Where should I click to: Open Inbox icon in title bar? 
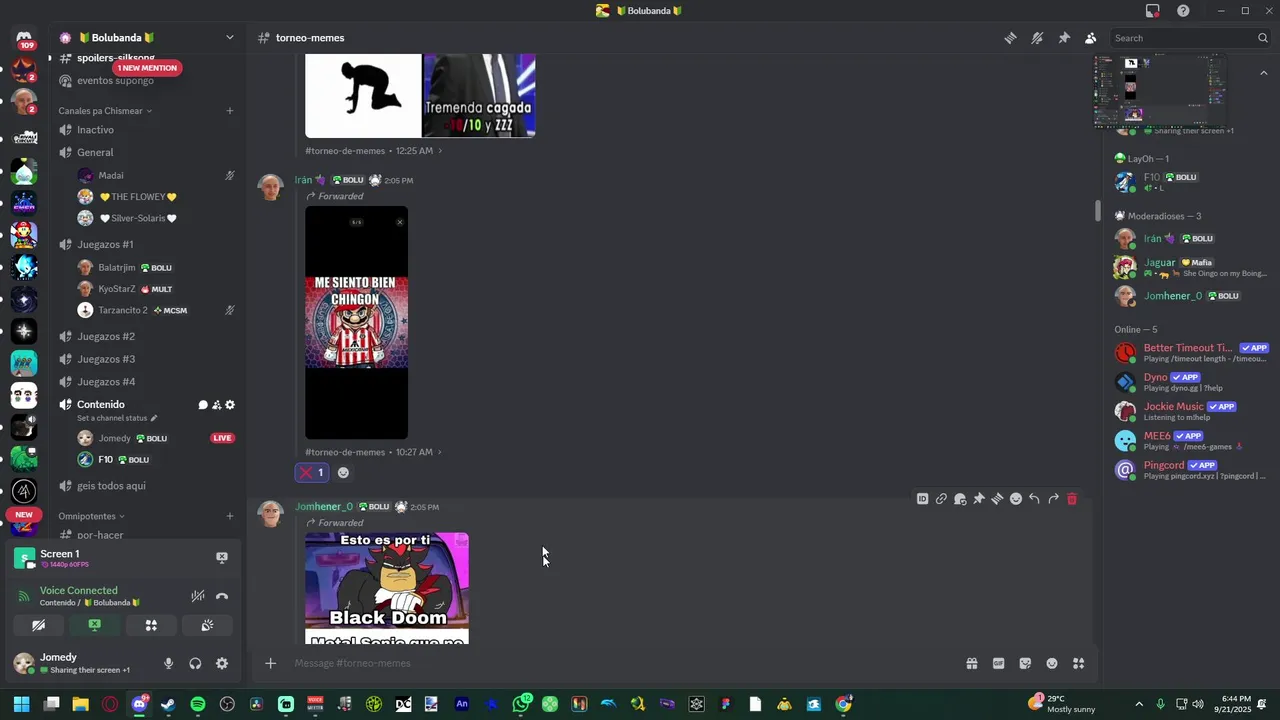click(1153, 11)
